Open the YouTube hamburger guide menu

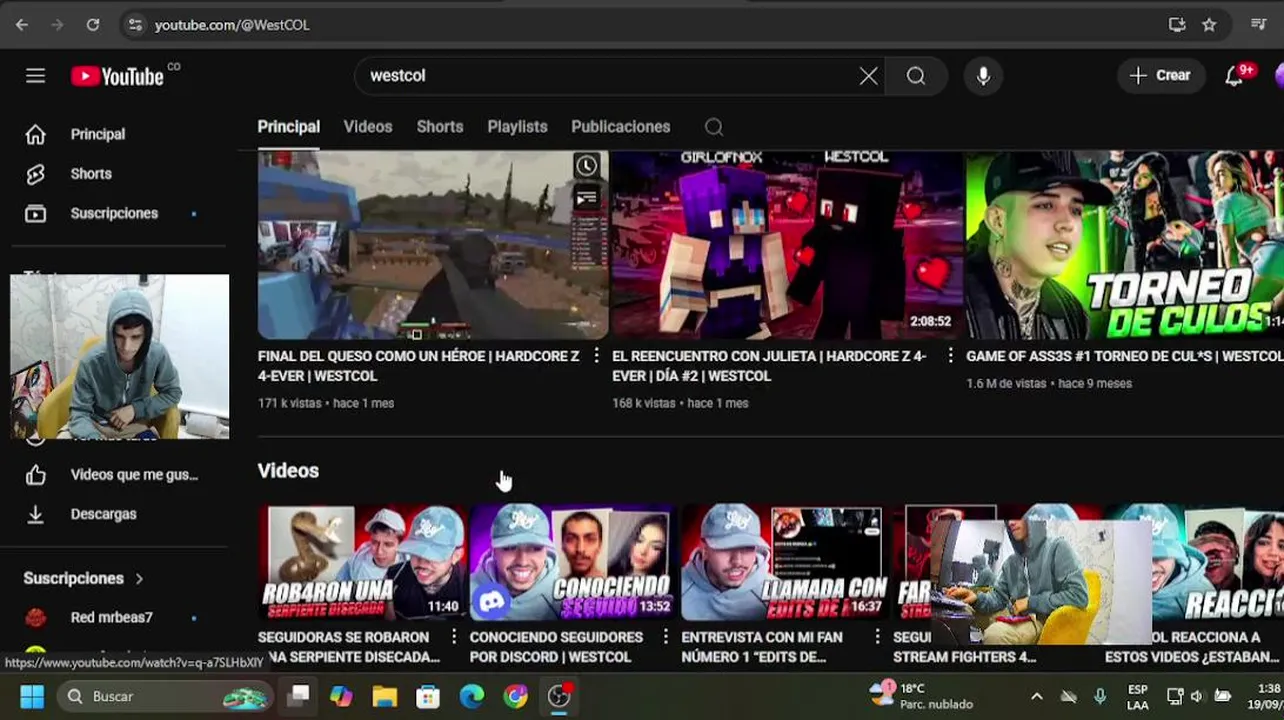(35, 76)
